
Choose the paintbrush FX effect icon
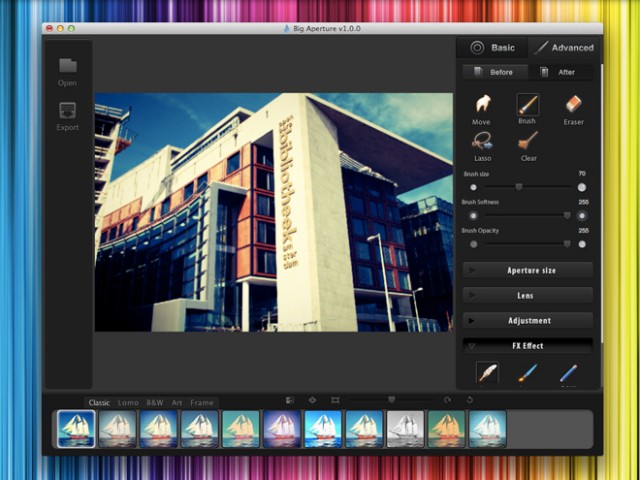click(x=527, y=373)
